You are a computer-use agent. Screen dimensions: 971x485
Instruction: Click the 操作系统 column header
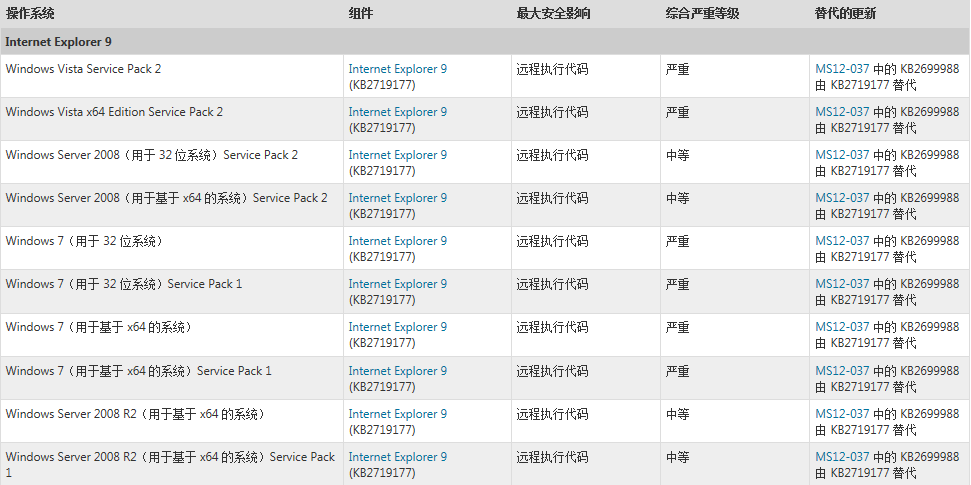(30, 13)
